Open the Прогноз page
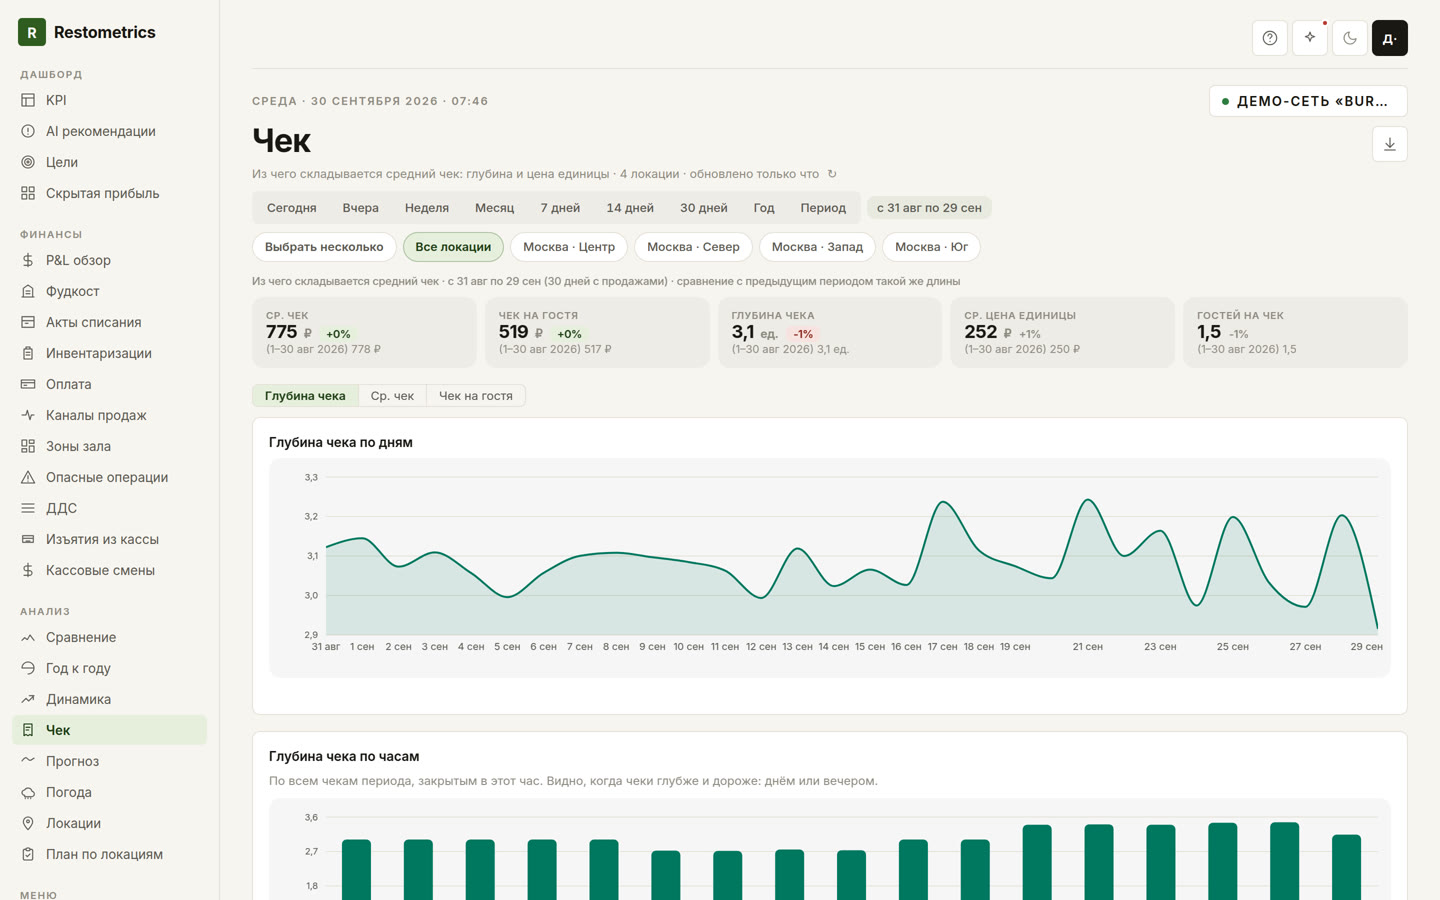Viewport: 1440px width, 900px height. point(109,761)
